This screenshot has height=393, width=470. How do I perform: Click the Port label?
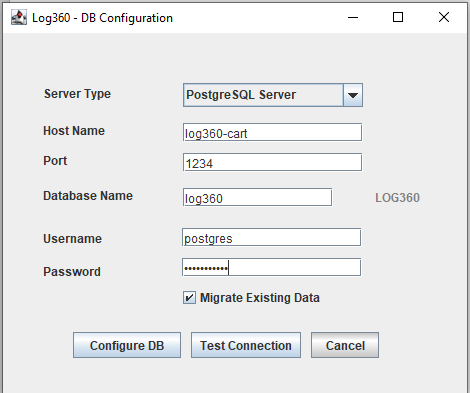click(x=55, y=161)
